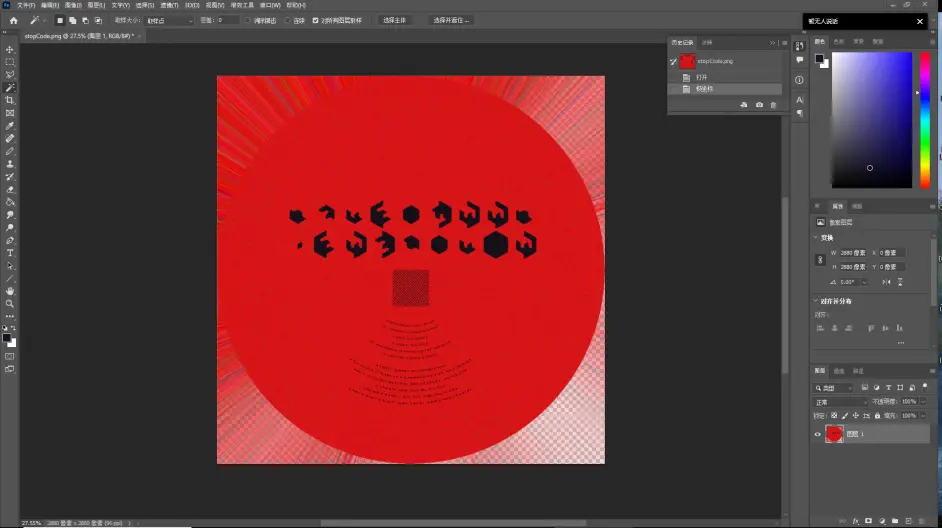The width and height of the screenshot is (942, 528).
Task: Click the Select and Mask button
Action: (x=451, y=20)
